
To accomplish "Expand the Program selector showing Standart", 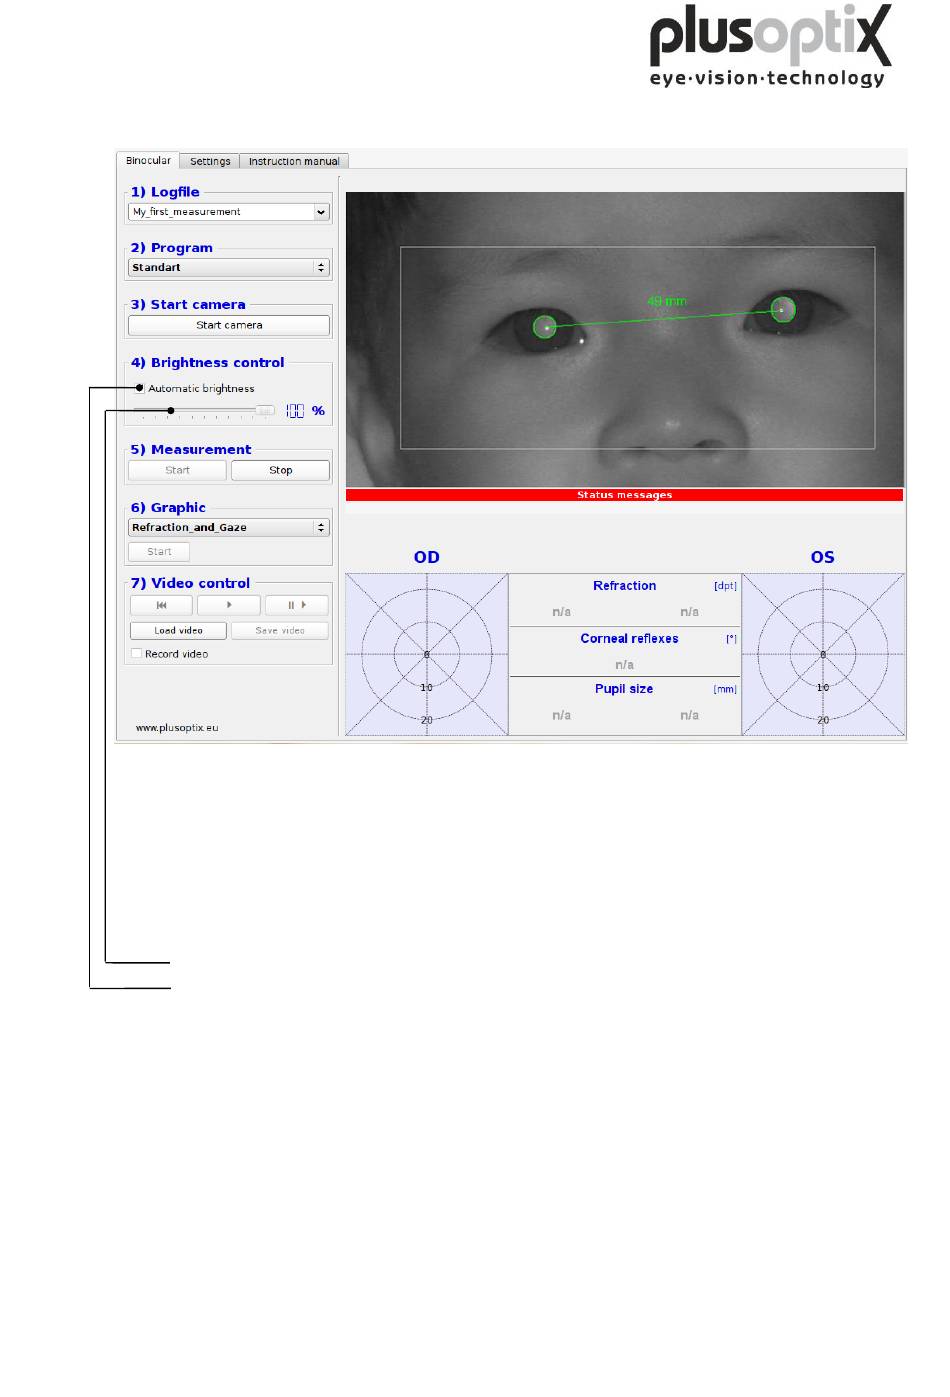I will pos(229,268).
